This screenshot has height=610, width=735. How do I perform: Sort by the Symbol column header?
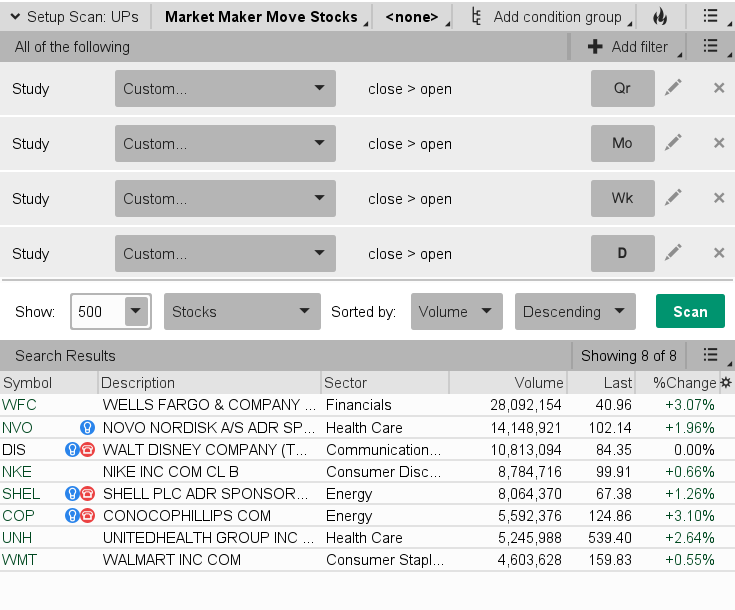(x=49, y=383)
